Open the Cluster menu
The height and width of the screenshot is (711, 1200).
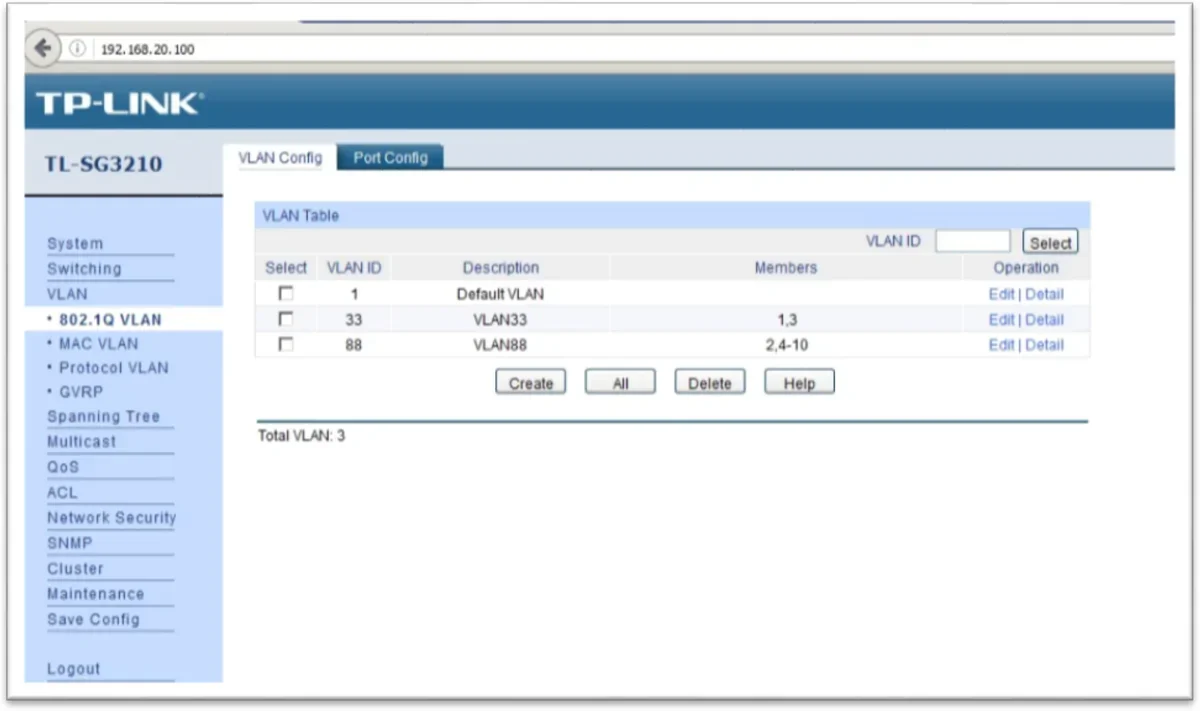pyautogui.click(x=75, y=568)
